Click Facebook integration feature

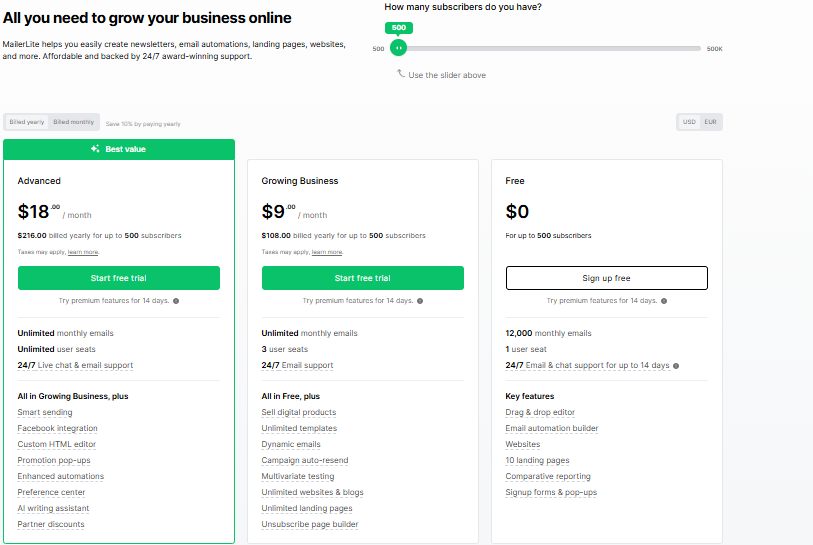(x=57, y=428)
